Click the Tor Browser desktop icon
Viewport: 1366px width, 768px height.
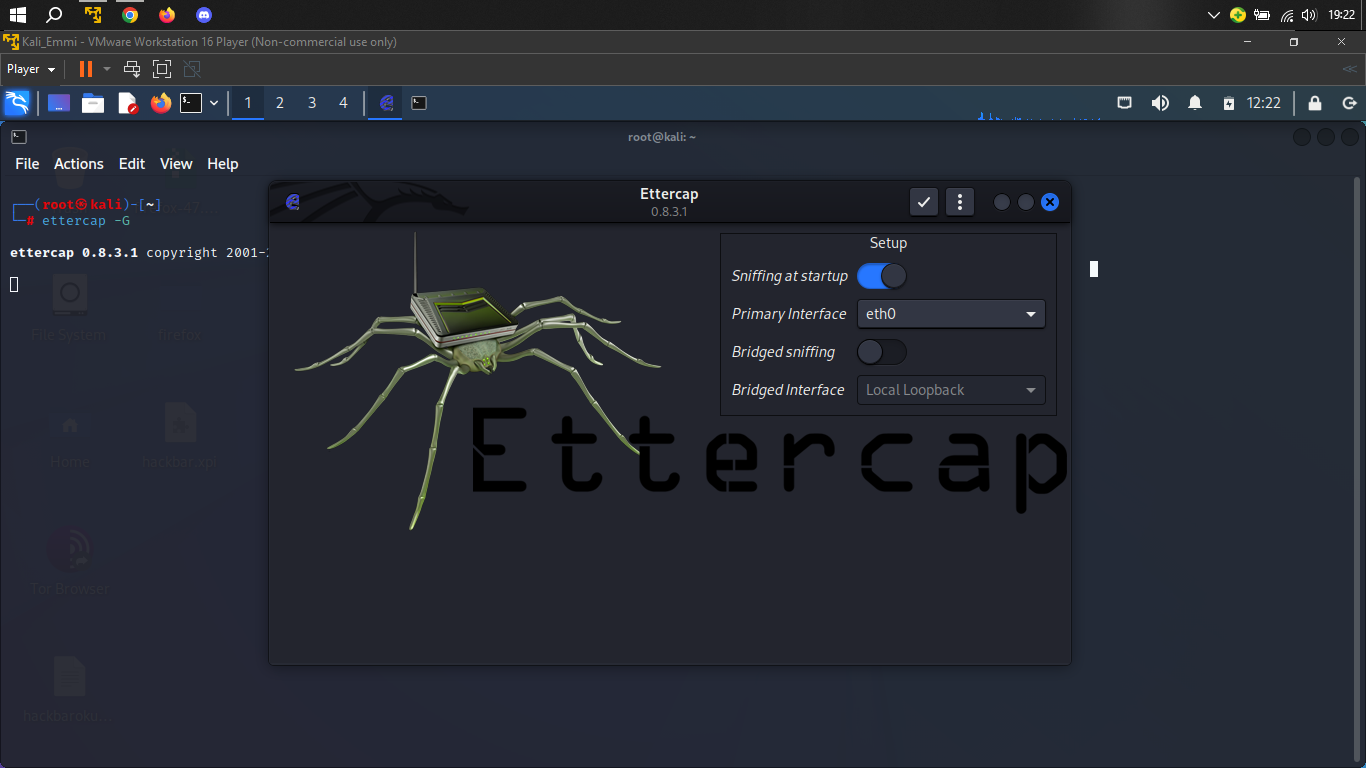[69, 561]
